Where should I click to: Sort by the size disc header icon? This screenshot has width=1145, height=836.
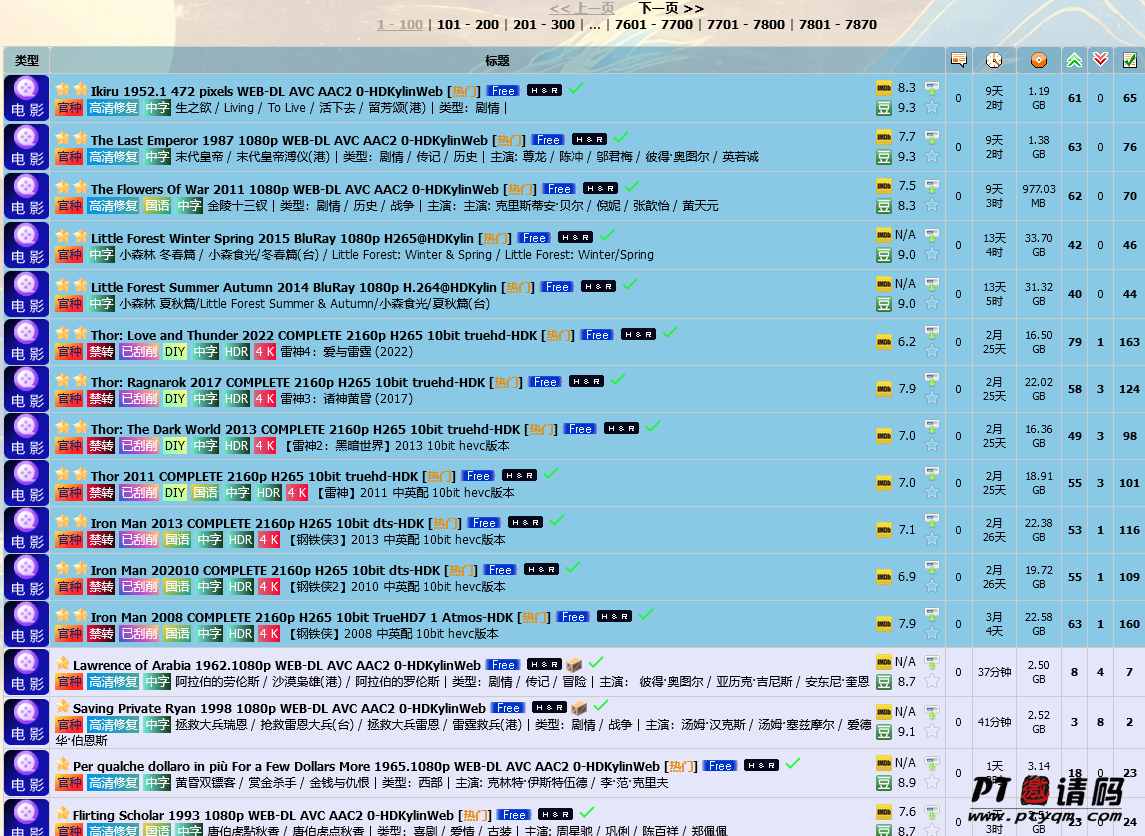coord(1038,60)
